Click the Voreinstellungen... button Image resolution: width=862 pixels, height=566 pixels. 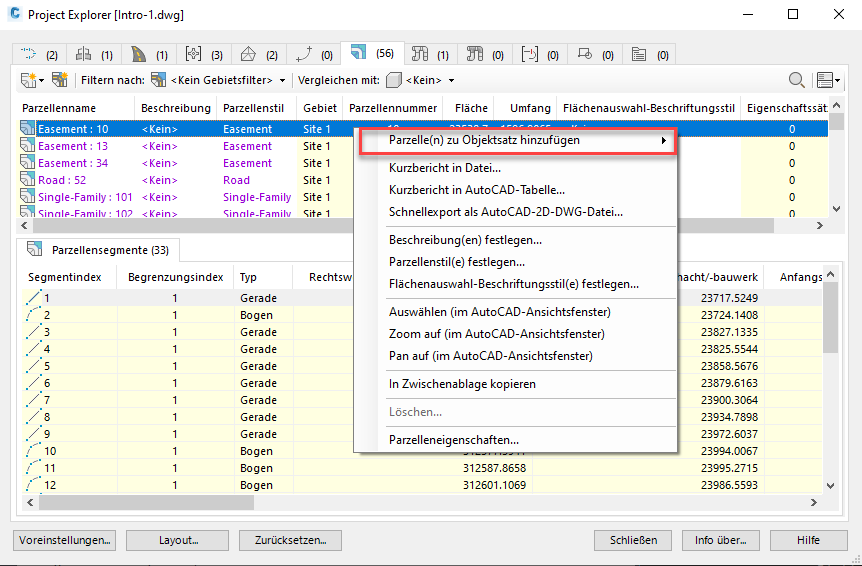(64, 540)
